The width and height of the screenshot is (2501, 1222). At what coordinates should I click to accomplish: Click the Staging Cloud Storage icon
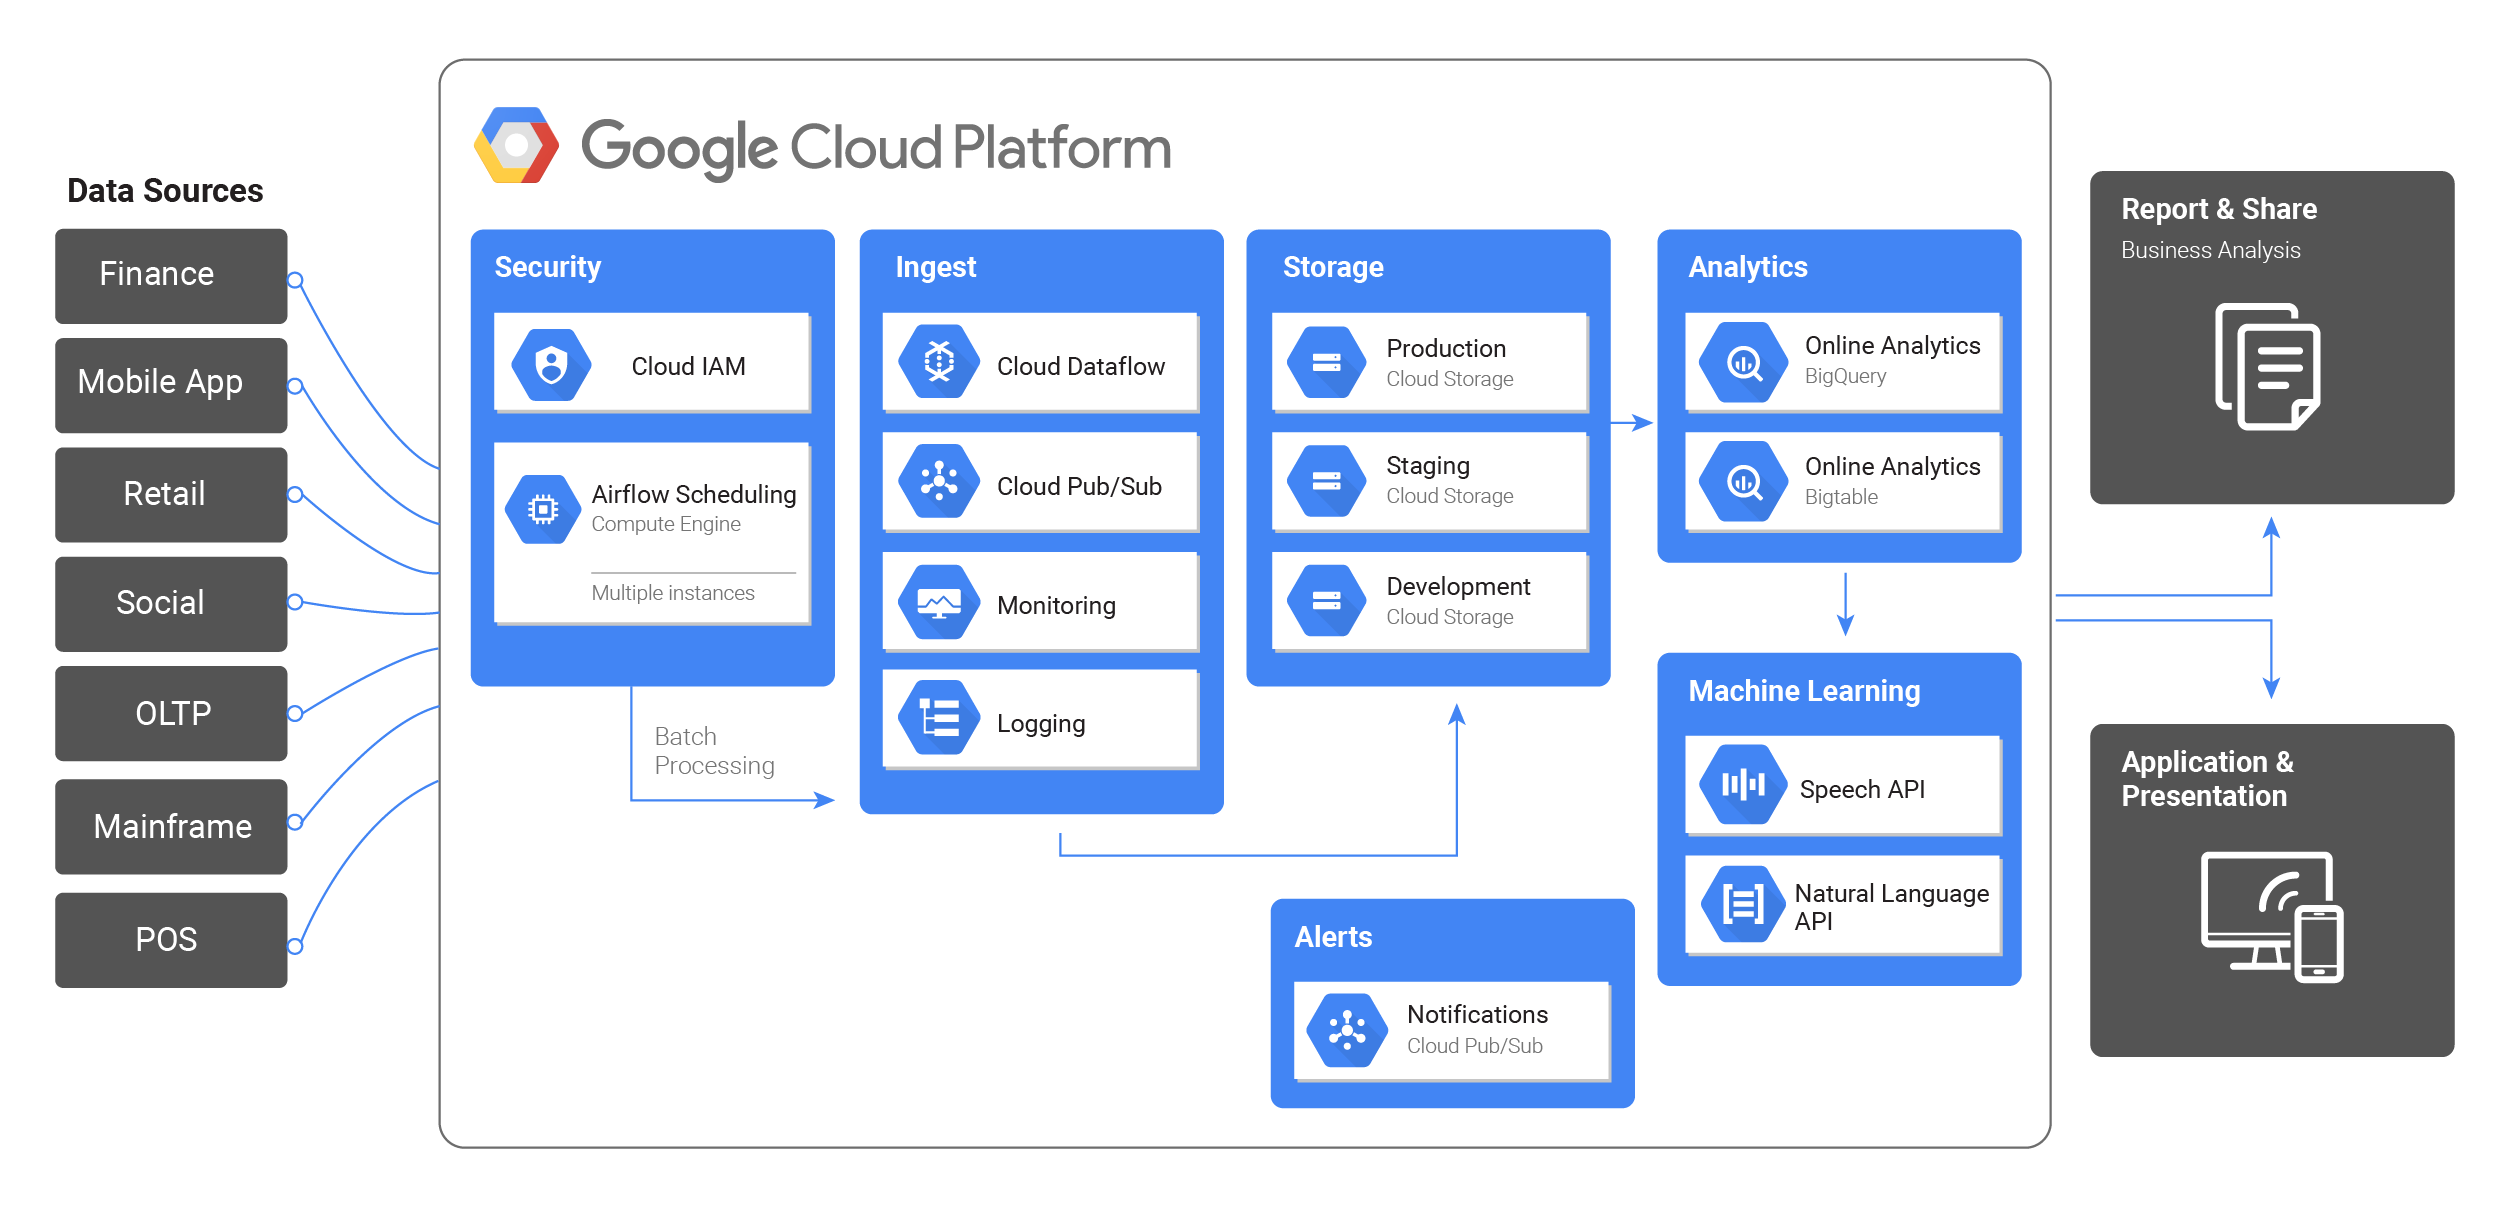1327,481
